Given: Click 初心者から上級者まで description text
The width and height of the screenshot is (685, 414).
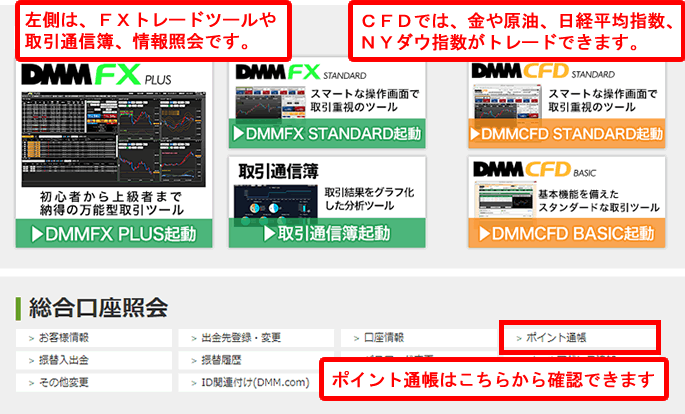Looking at the screenshot, I should 111,197.
